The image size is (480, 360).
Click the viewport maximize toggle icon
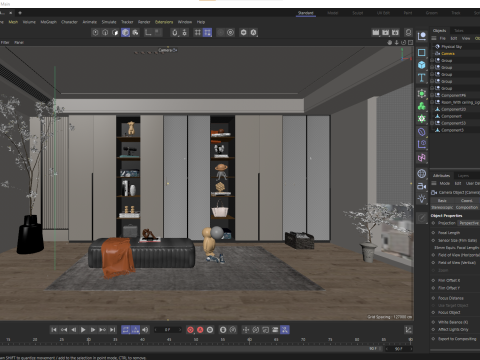tap(411, 42)
